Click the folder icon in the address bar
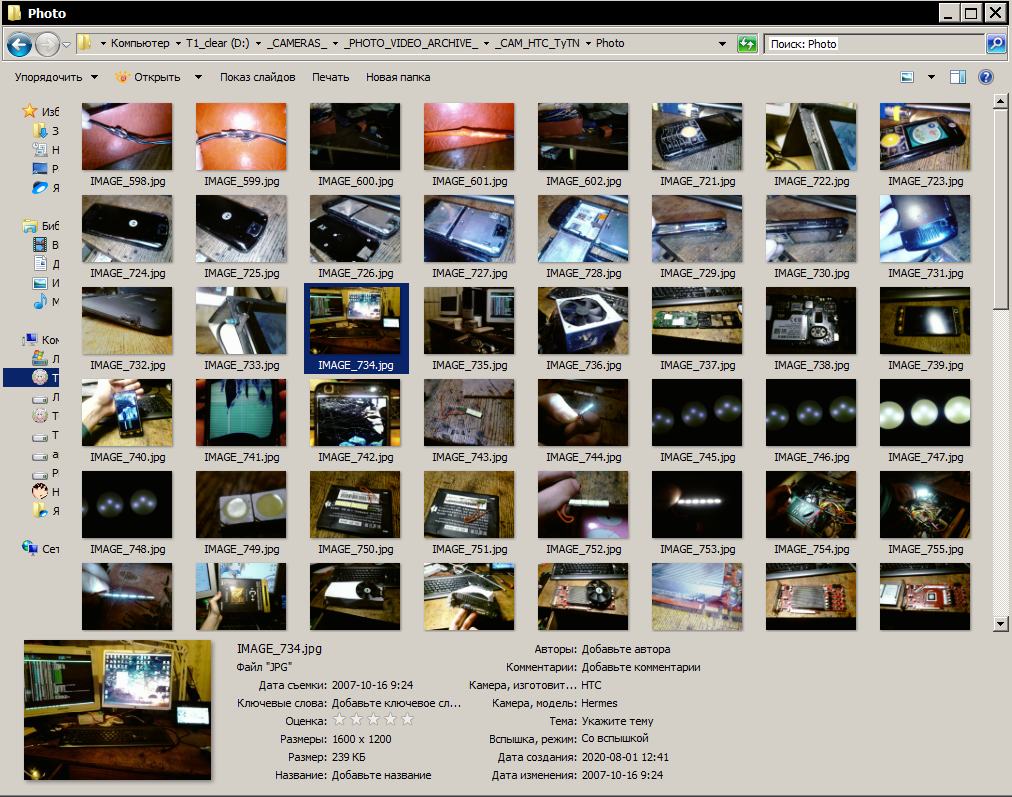1012x797 pixels. point(85,43)
